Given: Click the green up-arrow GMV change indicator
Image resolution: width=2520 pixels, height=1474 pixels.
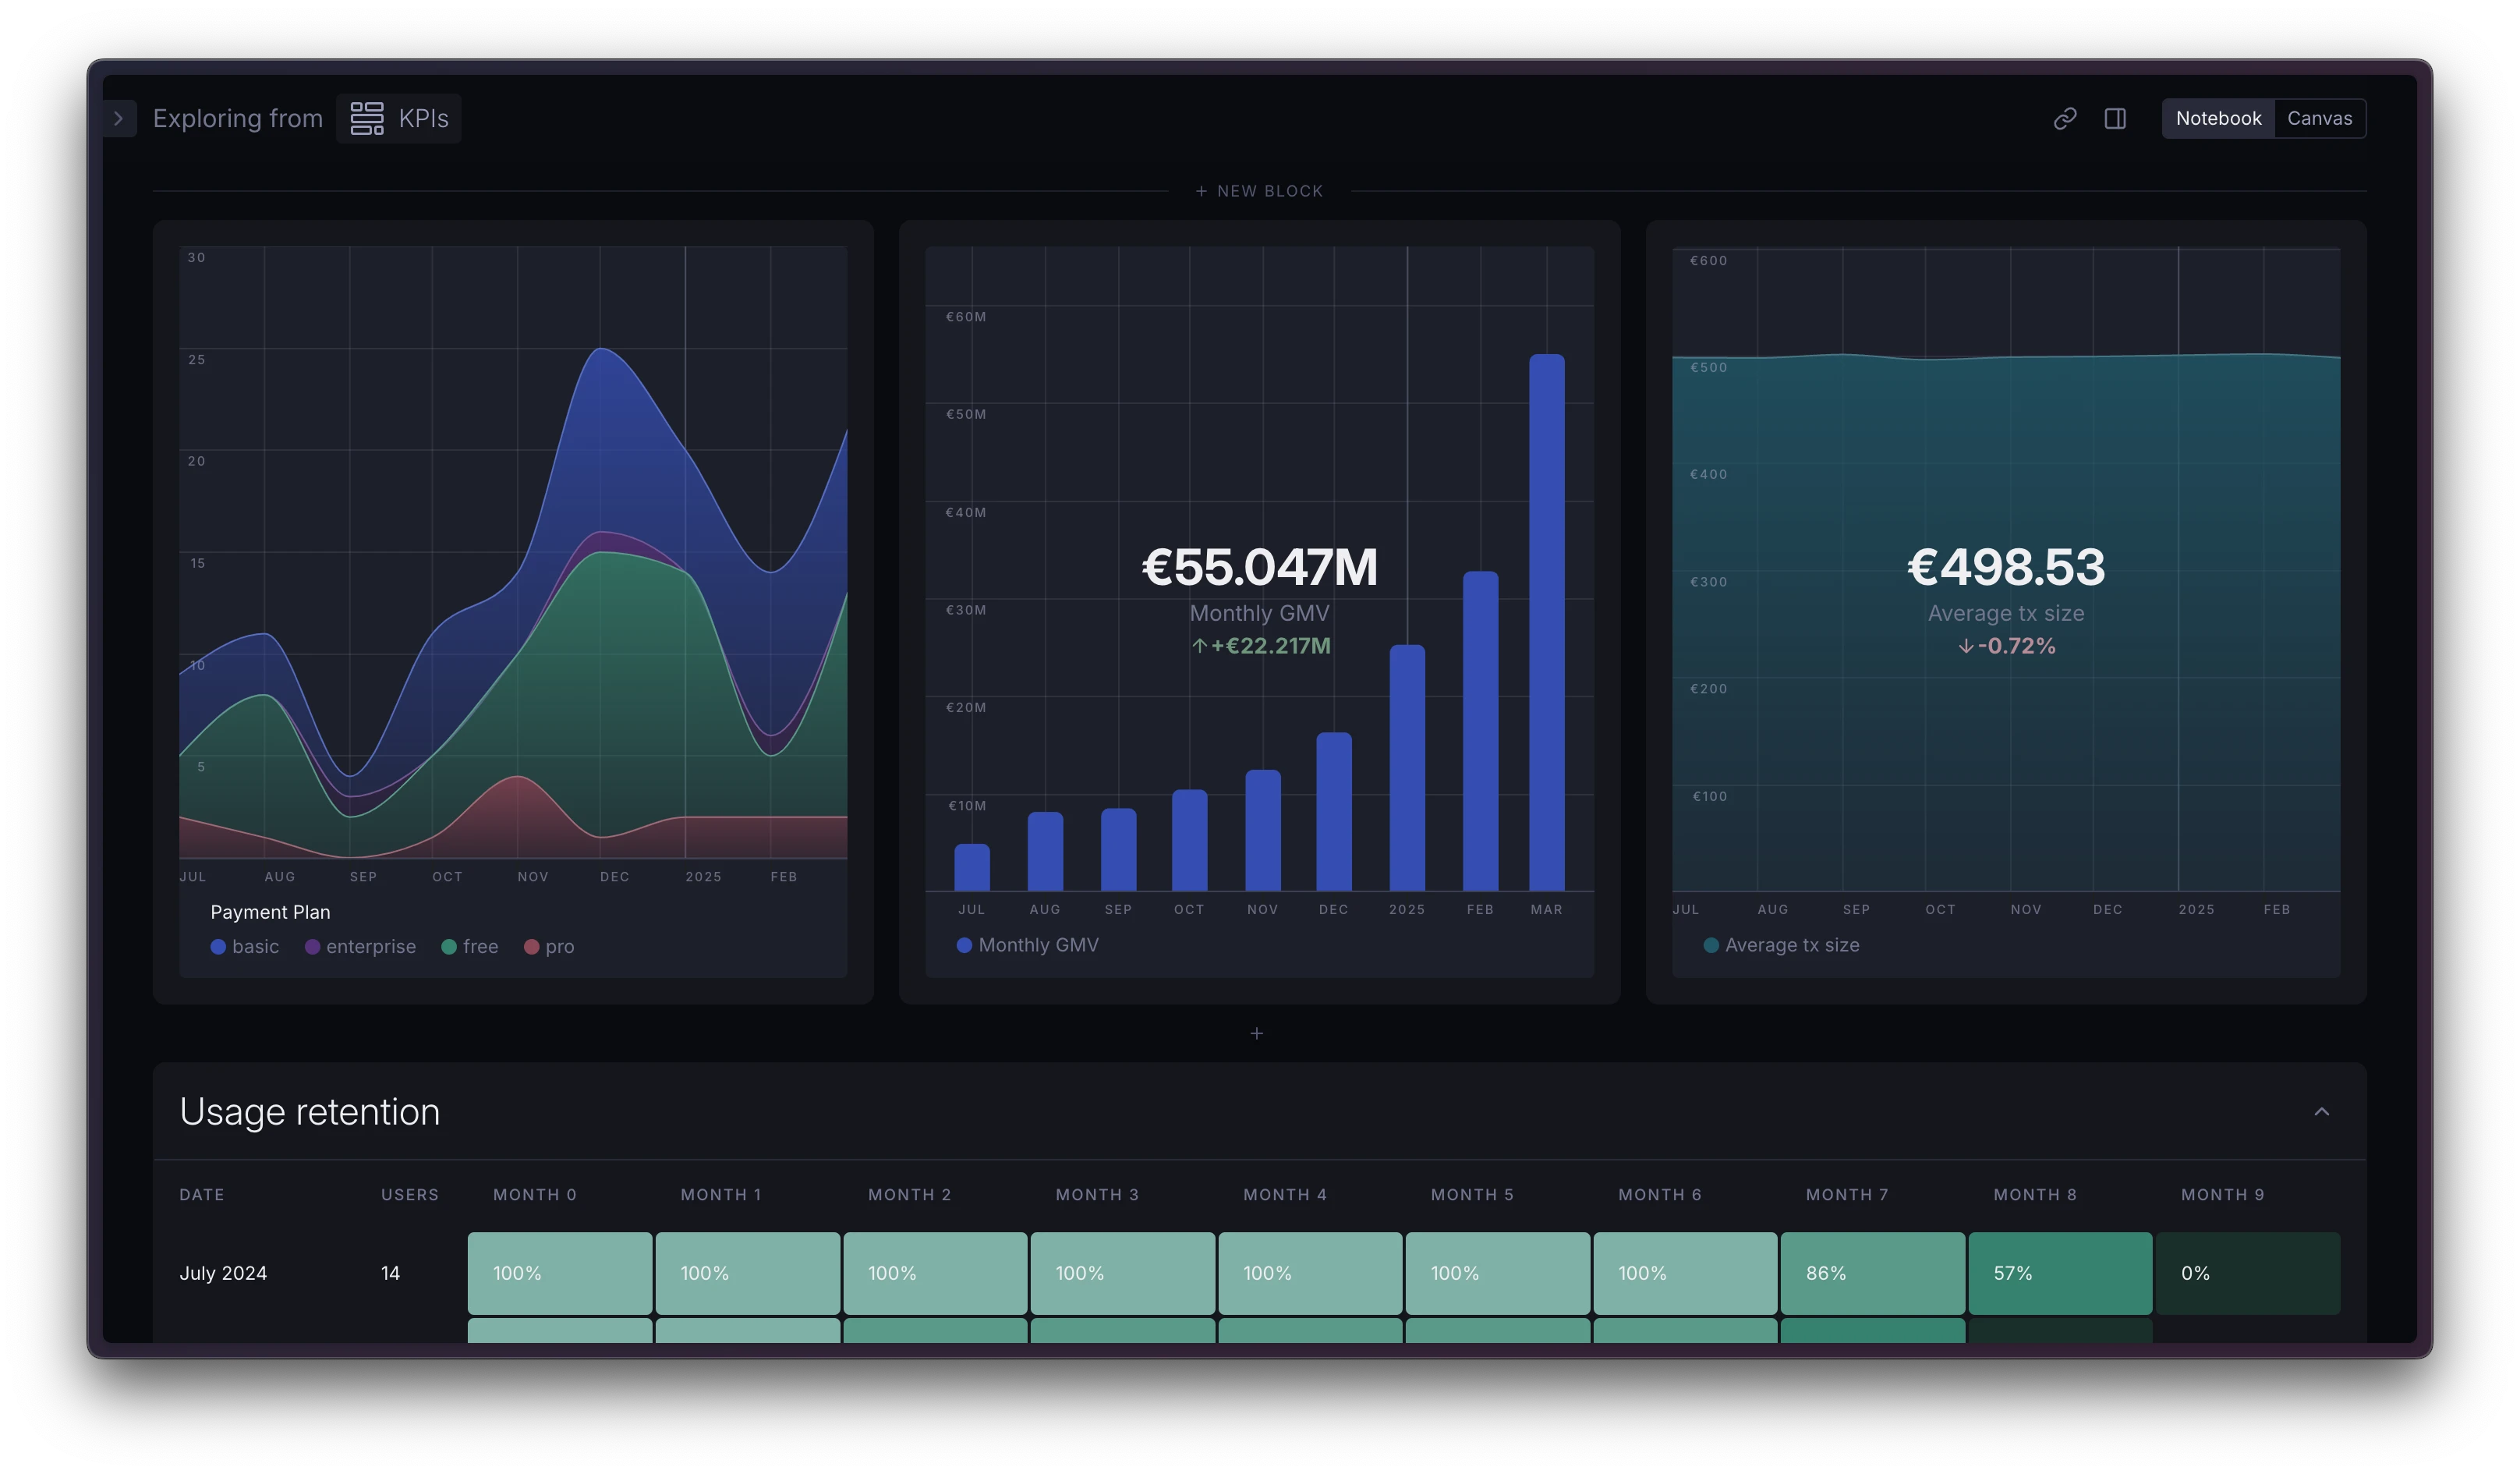Looking at the screenshot, I should [x=1200, y=646].
